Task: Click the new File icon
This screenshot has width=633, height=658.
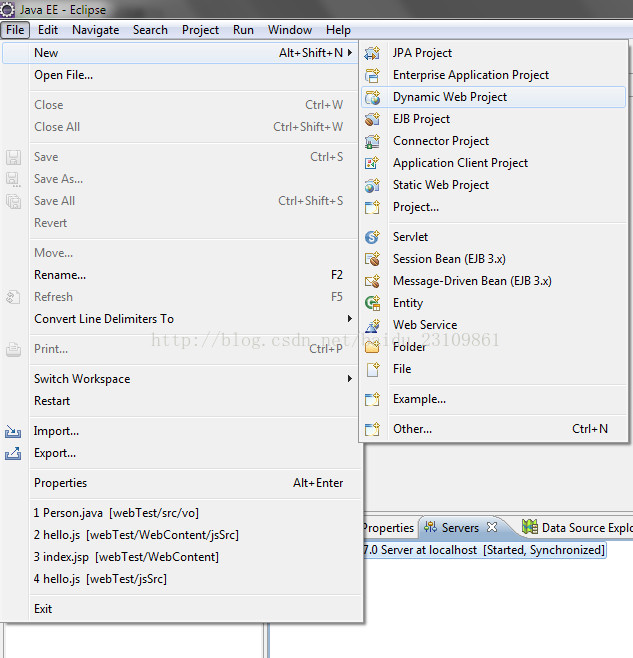Action: coord(372,369)
